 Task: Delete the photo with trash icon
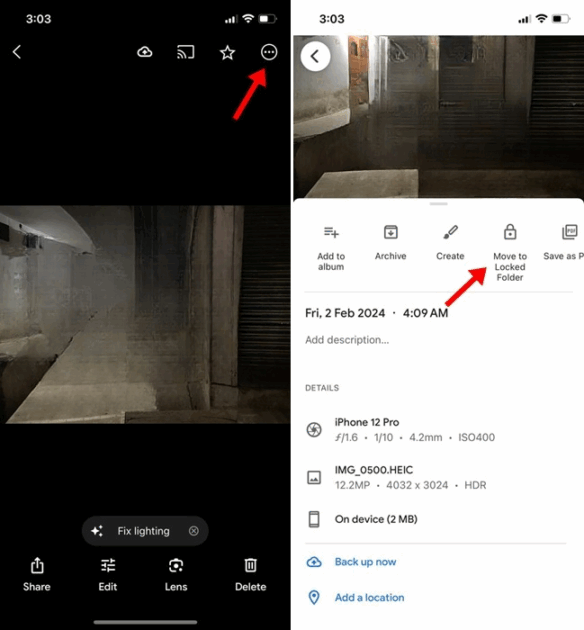[250, 574]
